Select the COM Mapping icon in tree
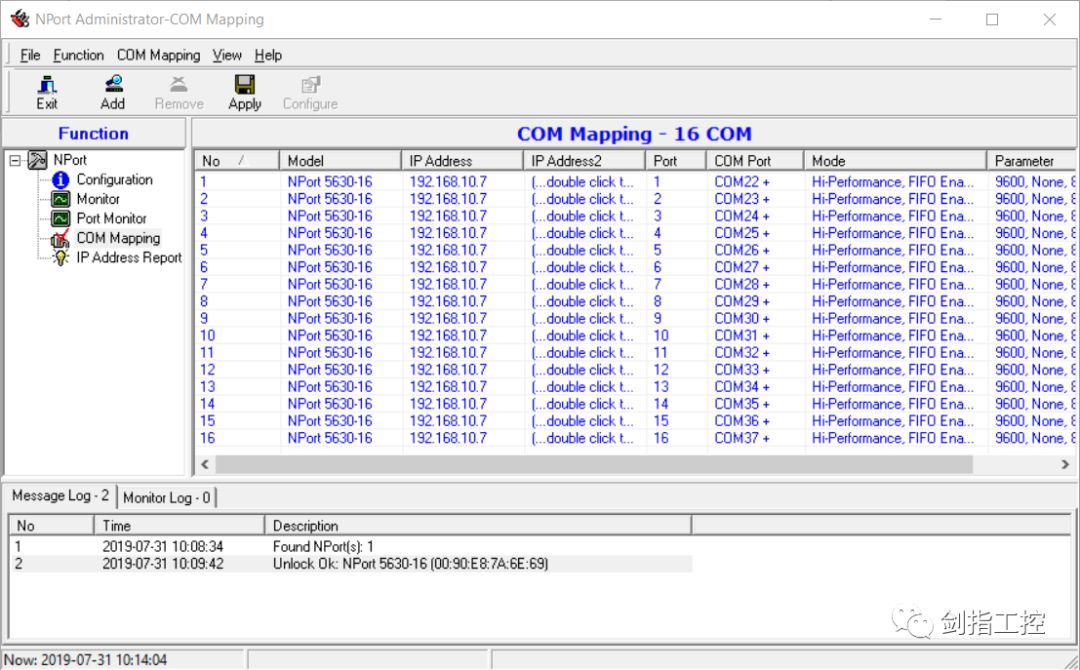This screenshot has height=670, width=1080. (x=61, y=238)
